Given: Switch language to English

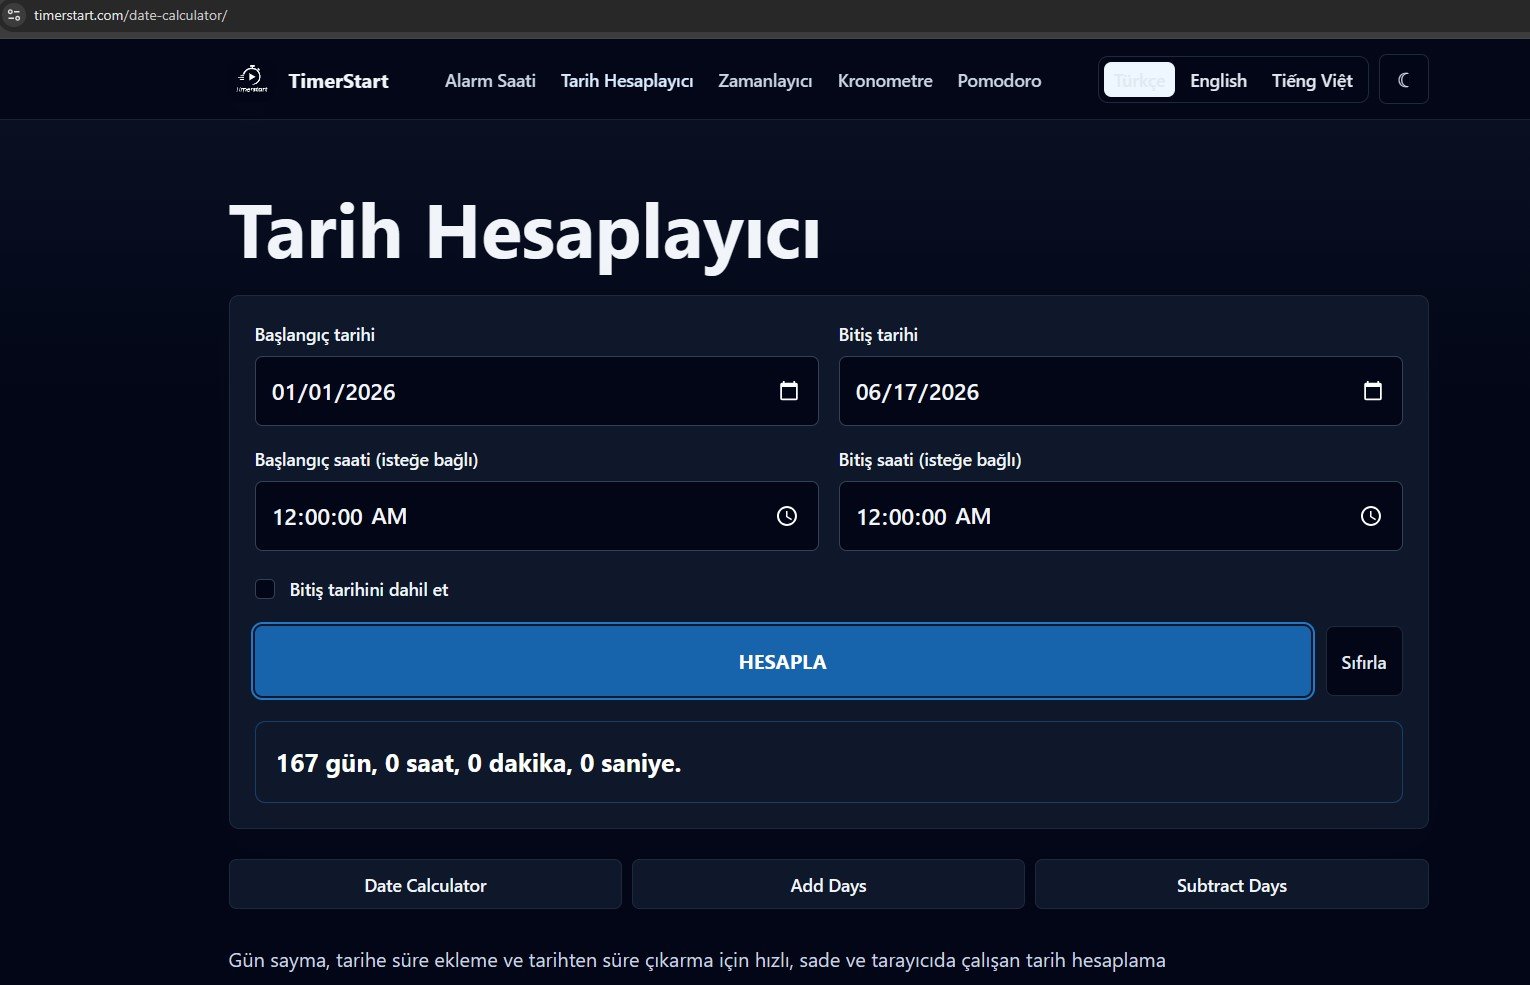Looking at the screenshot, I should coord(1218,80).
